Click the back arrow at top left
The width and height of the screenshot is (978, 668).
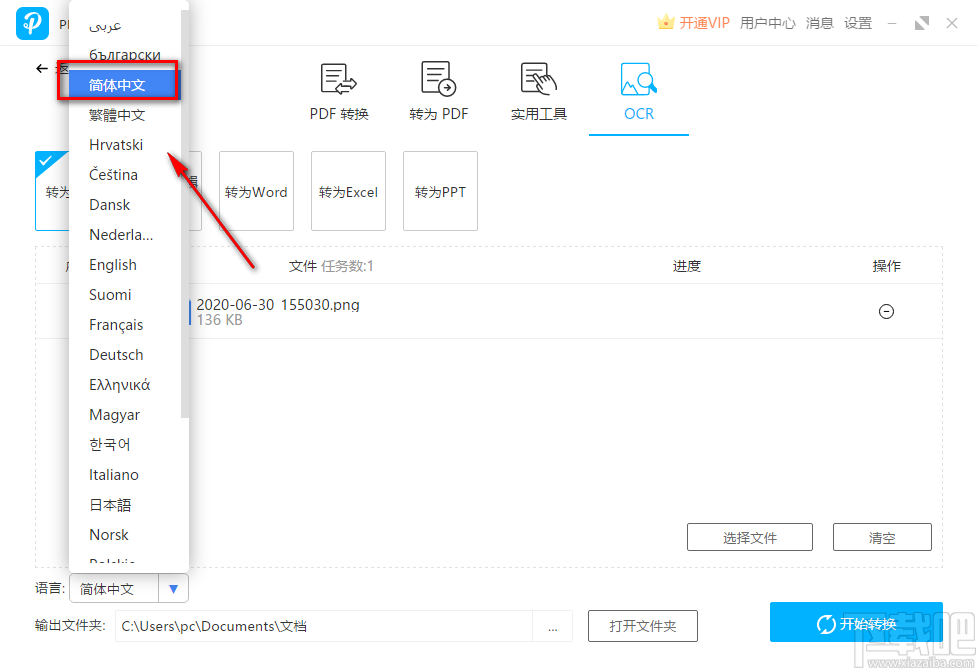click(40, 68)
